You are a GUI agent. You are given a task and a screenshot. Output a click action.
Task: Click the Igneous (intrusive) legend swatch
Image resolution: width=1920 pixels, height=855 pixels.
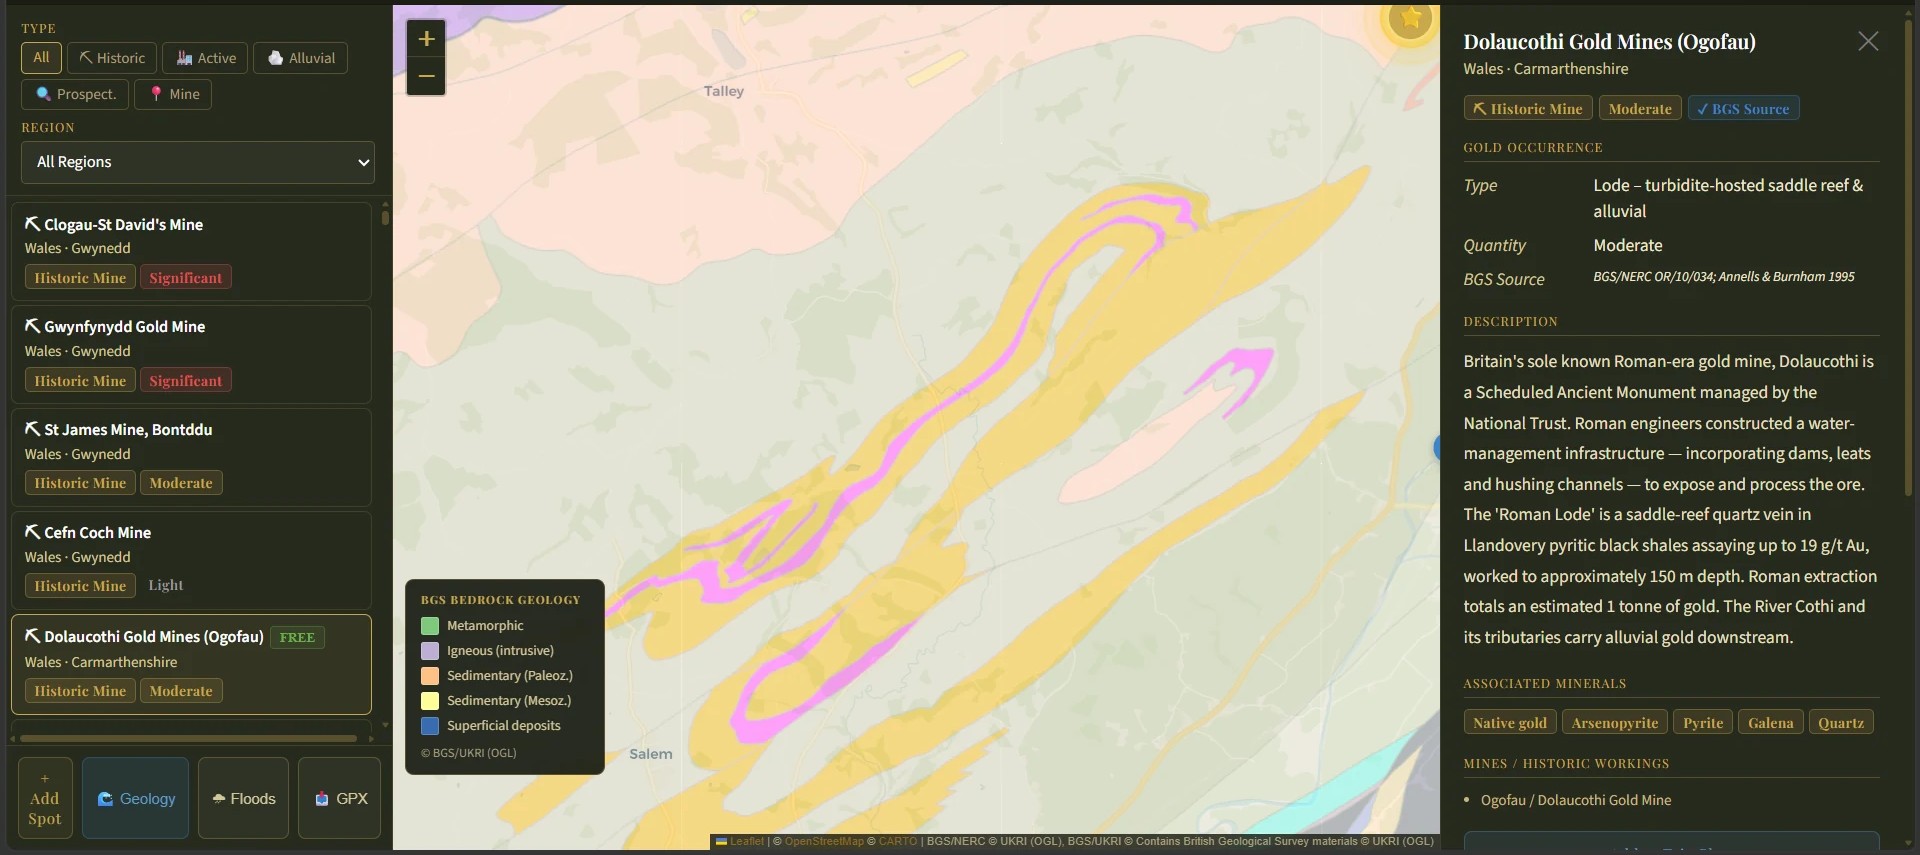[x=430, y=651]
